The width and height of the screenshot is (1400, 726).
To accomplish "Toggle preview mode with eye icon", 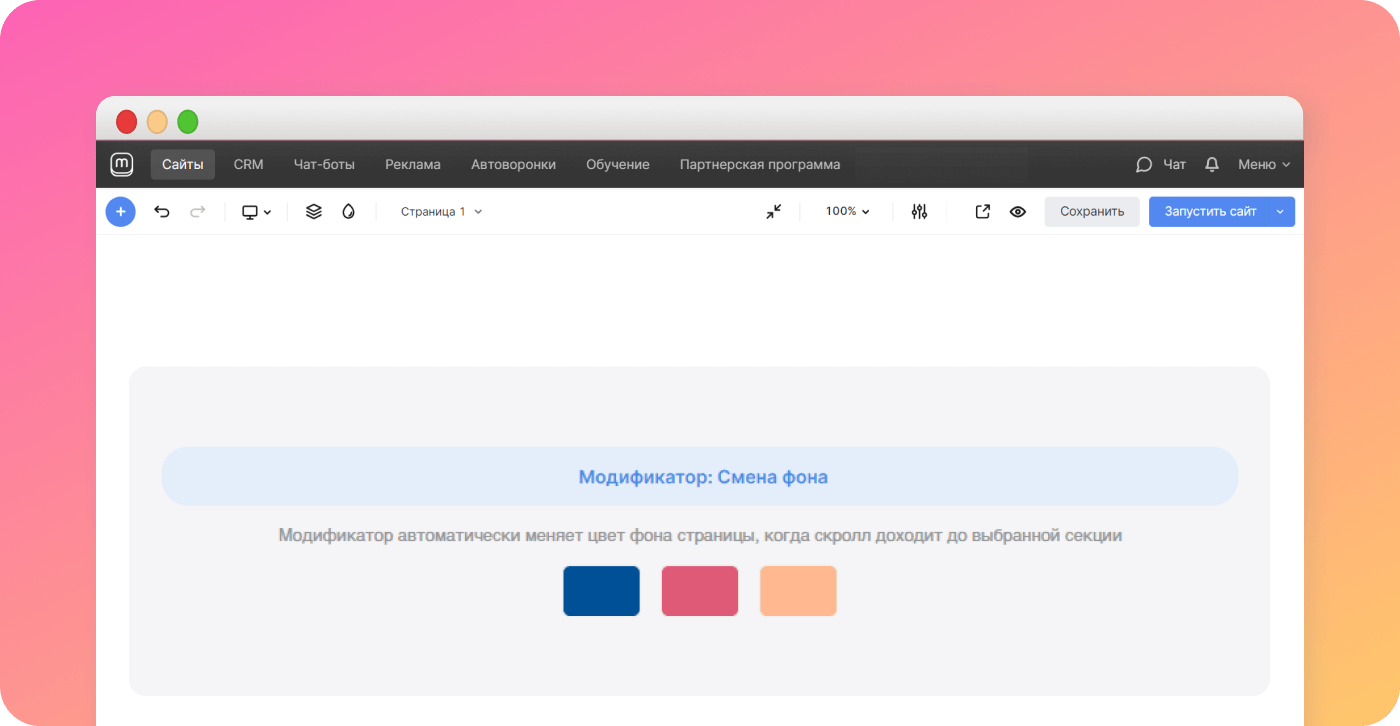I will (x=1018, y=212).
